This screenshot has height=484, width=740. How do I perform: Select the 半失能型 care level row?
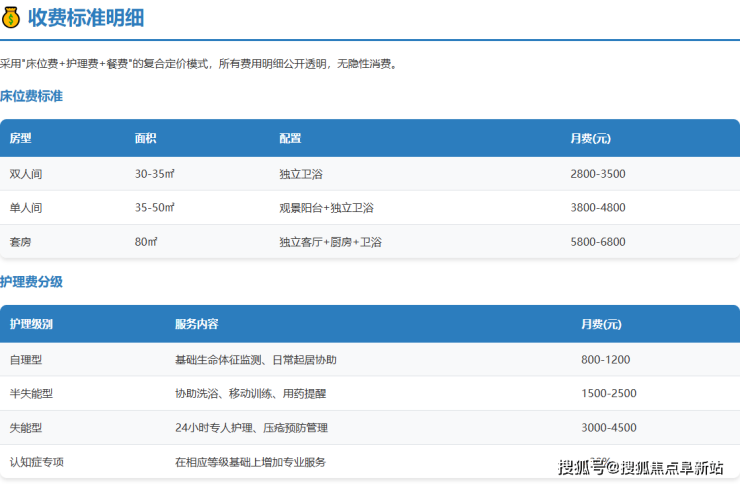31,394
